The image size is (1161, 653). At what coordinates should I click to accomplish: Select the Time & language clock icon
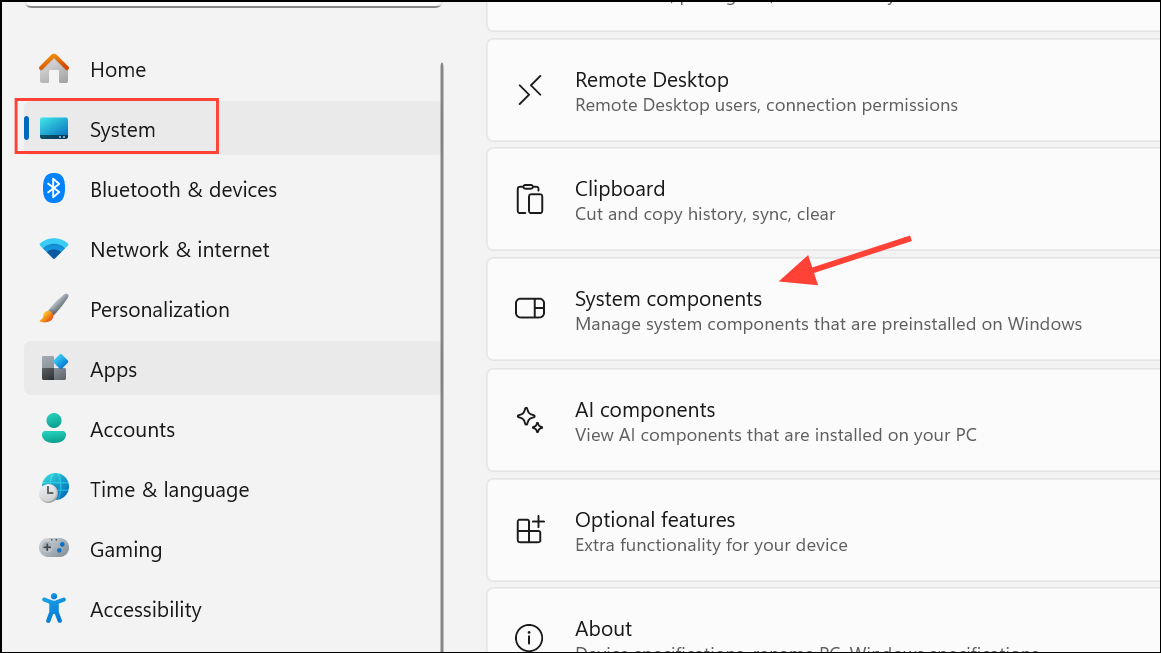[53, 488]
